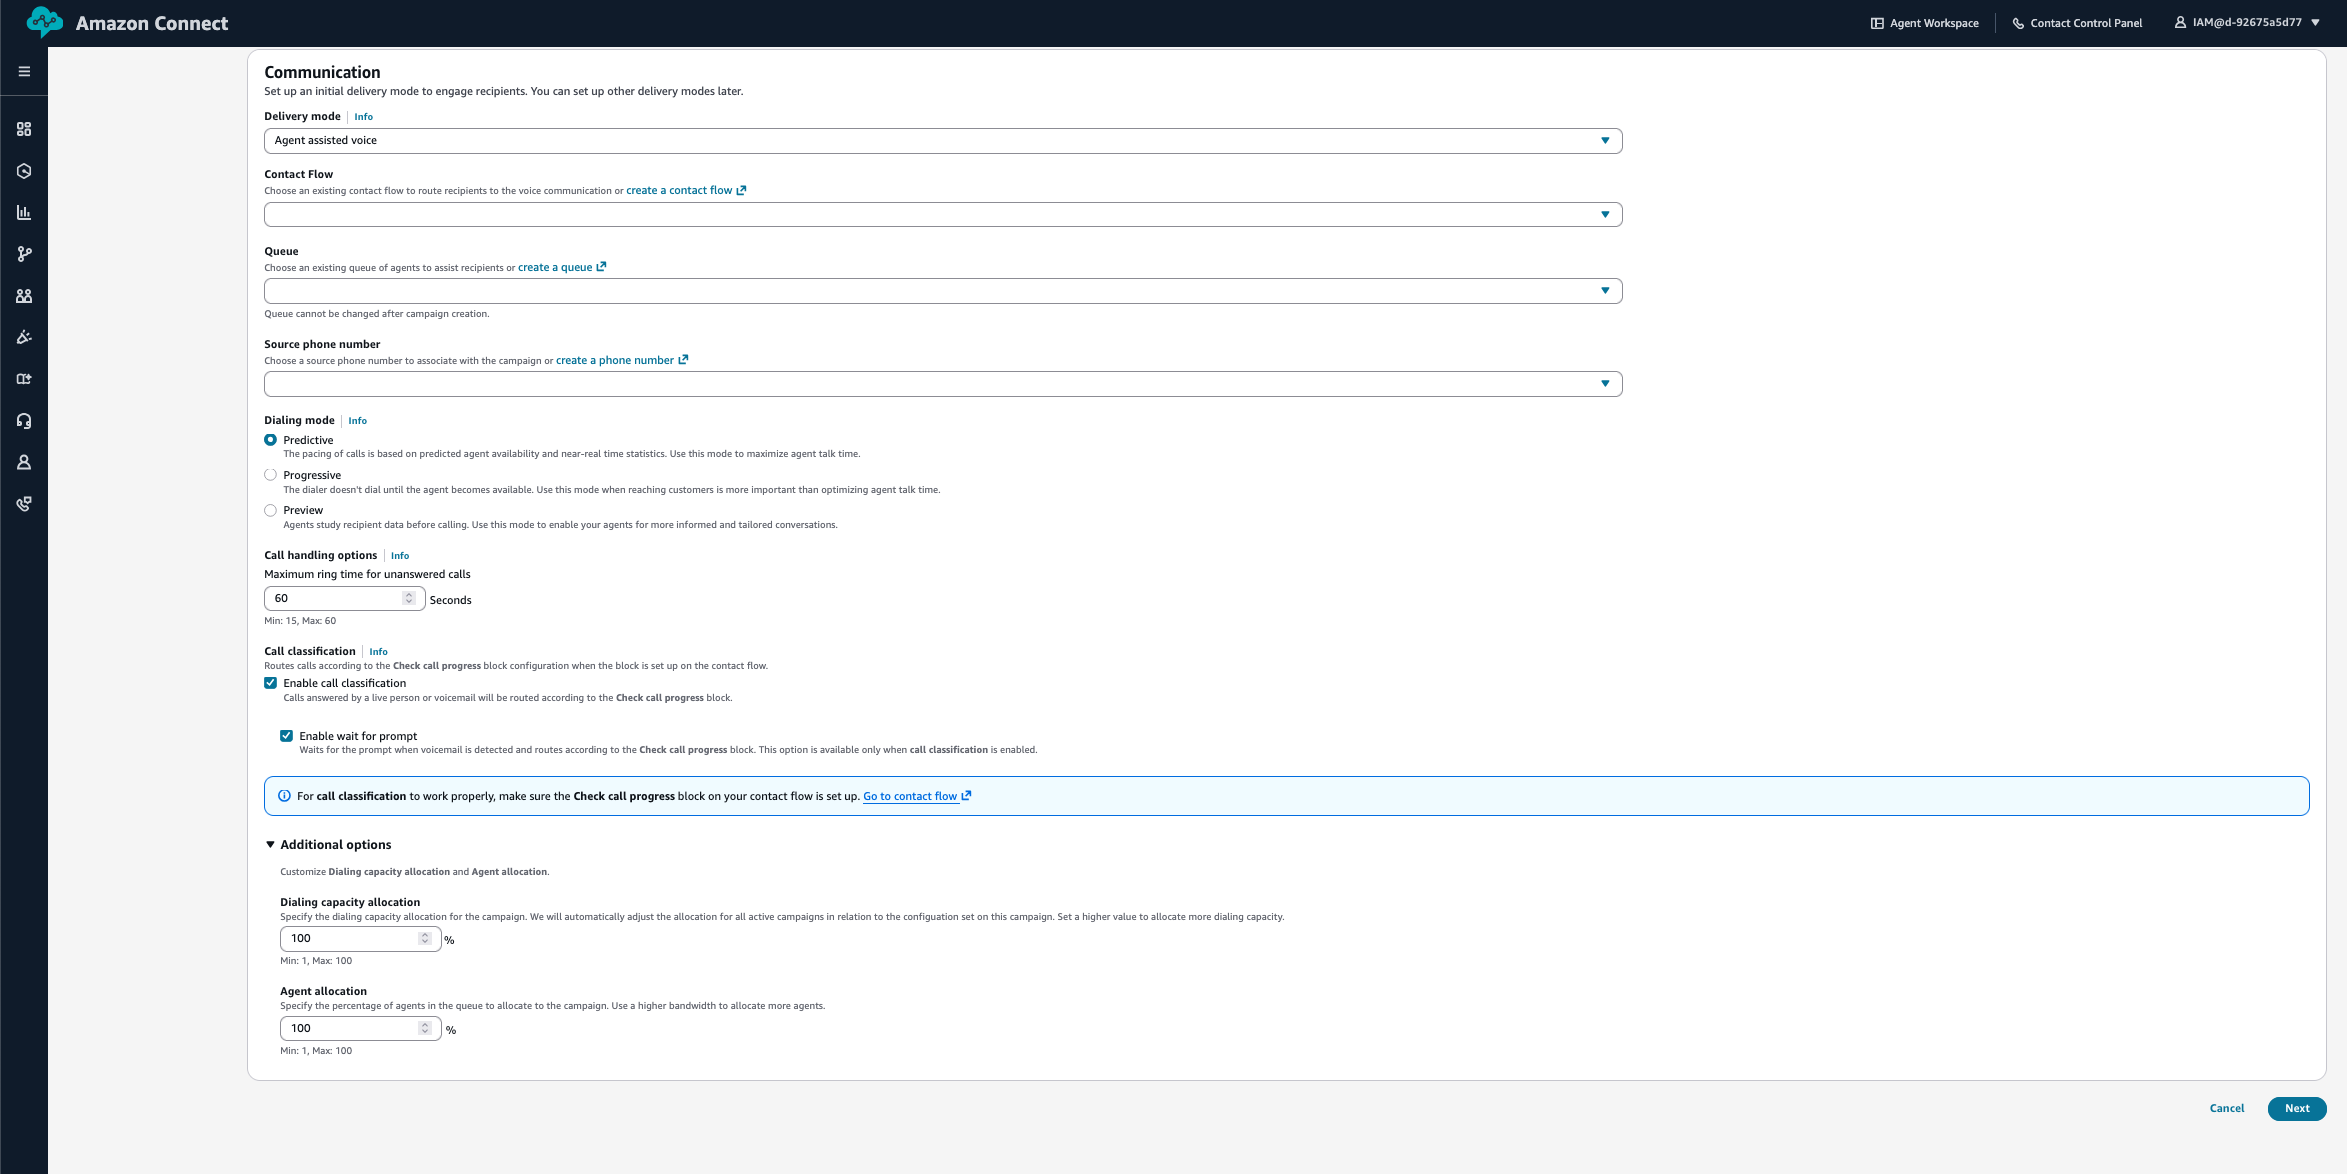Follow the create a contact flow link
The image size is (2347, 1174).
tap(679, 190)
